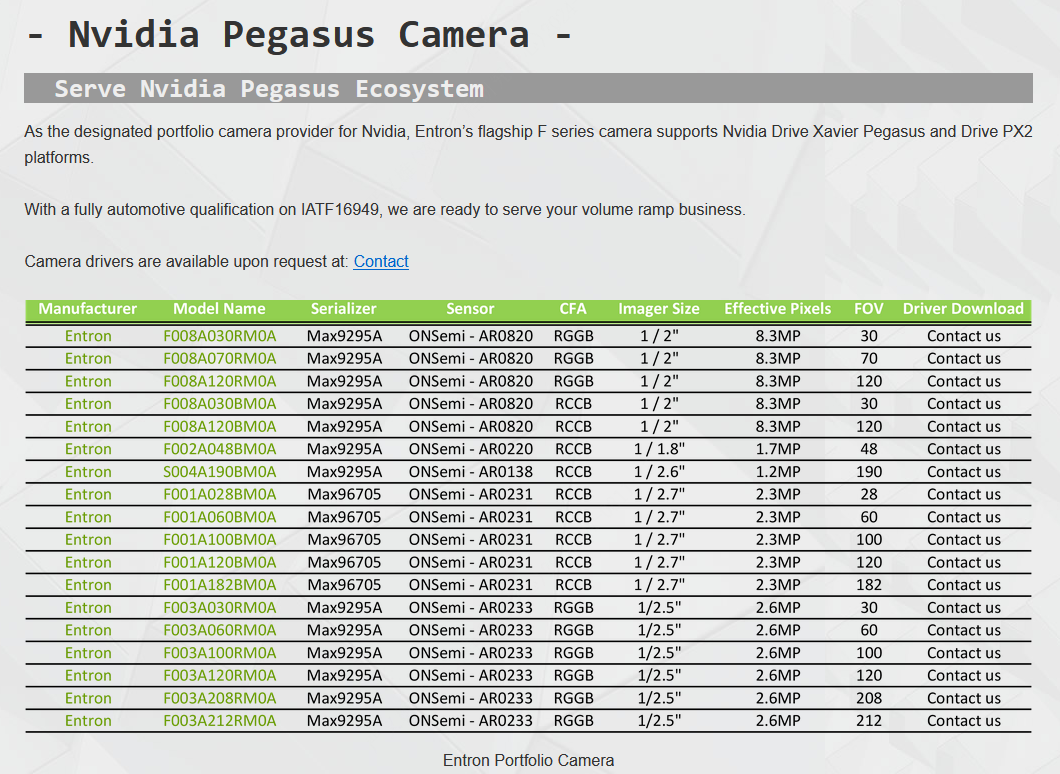
Task: Click the FOV column header
Action: pyautogui.click(x=869, y=309)
